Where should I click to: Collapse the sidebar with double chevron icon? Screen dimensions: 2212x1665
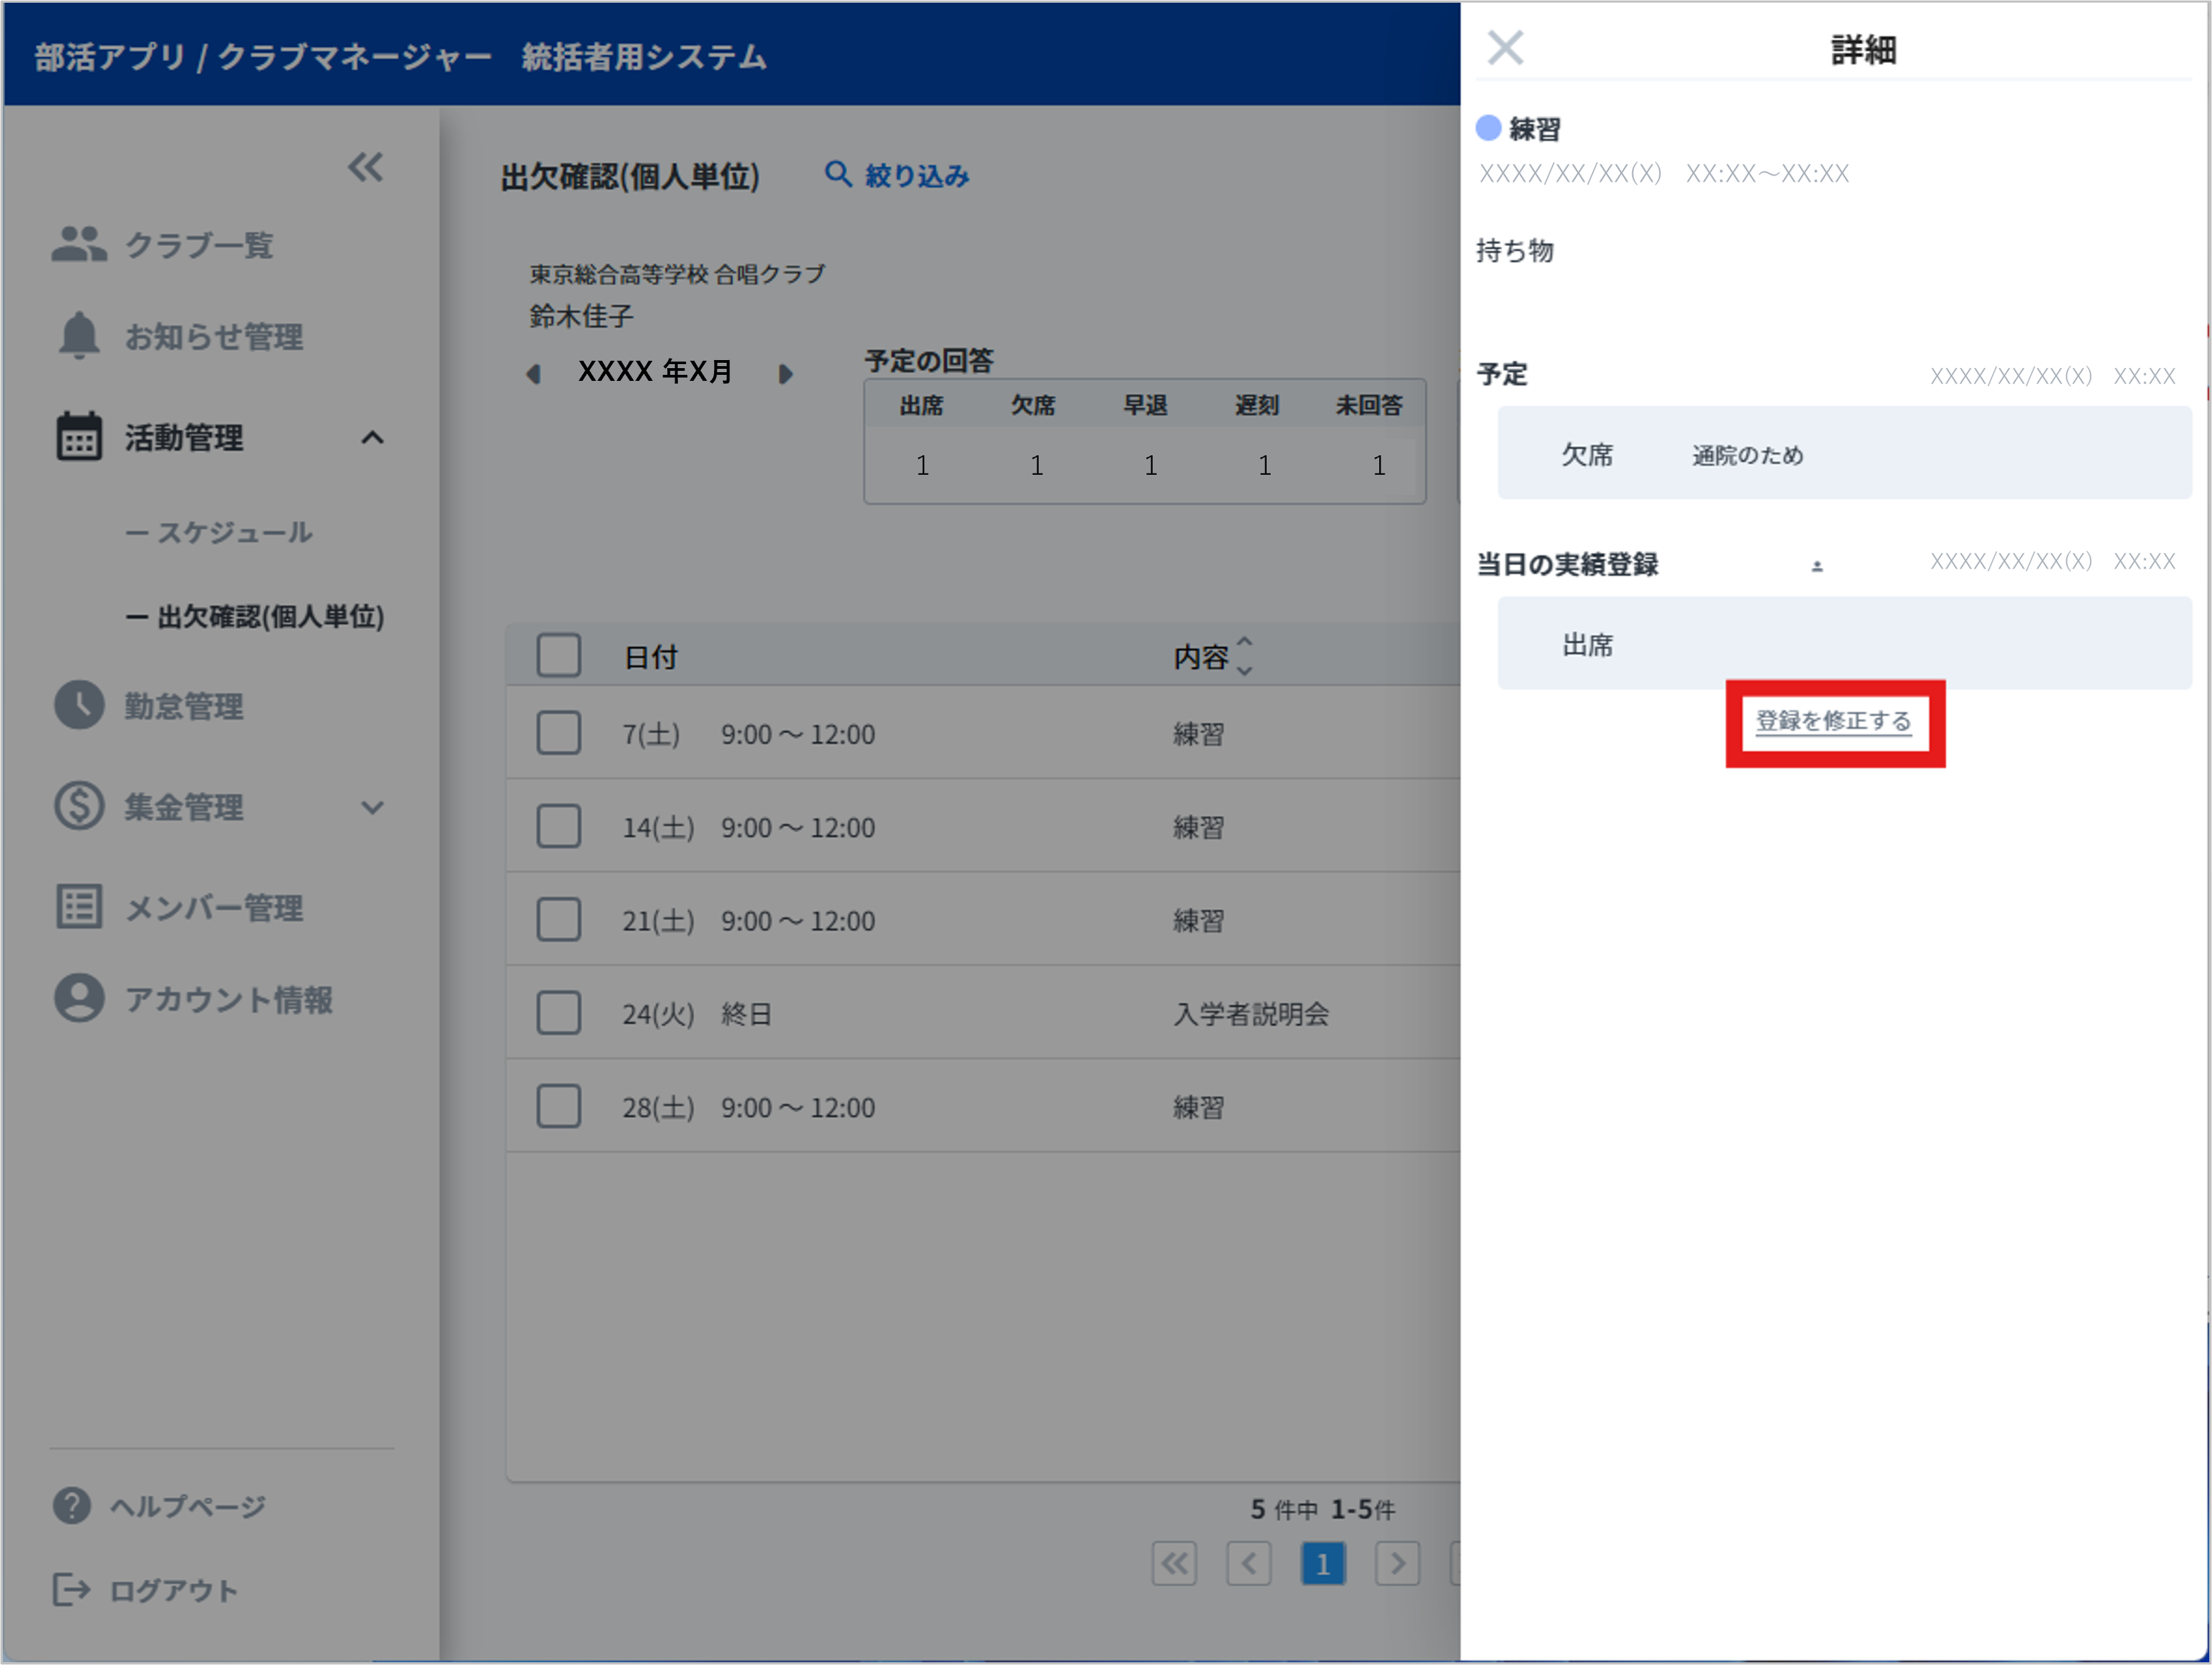click(x=365, y=166)
